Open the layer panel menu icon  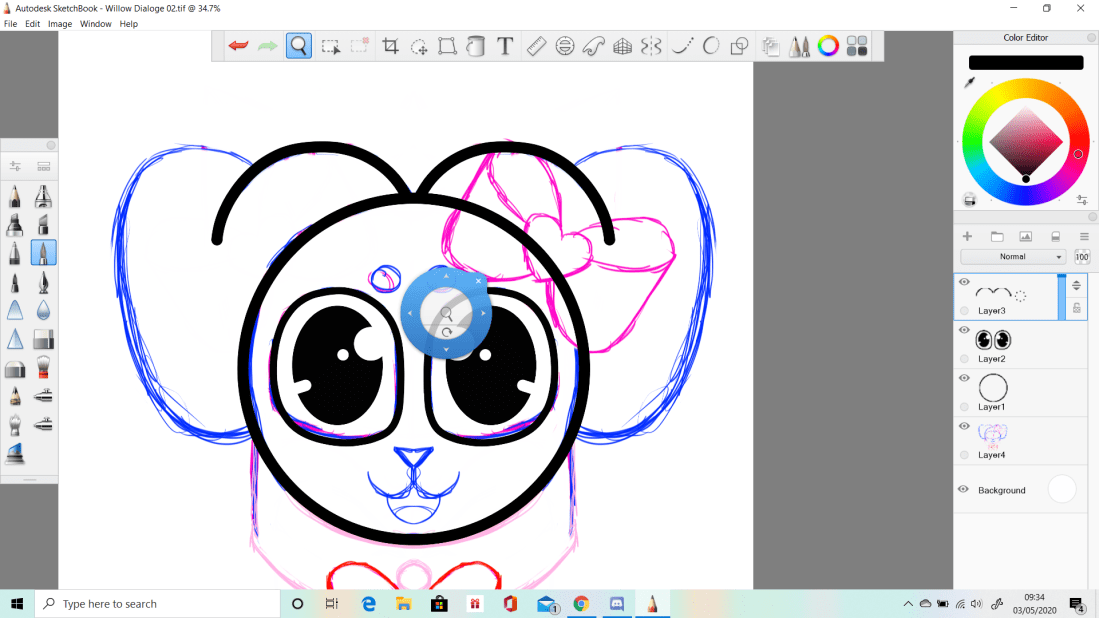(1084, 236)
